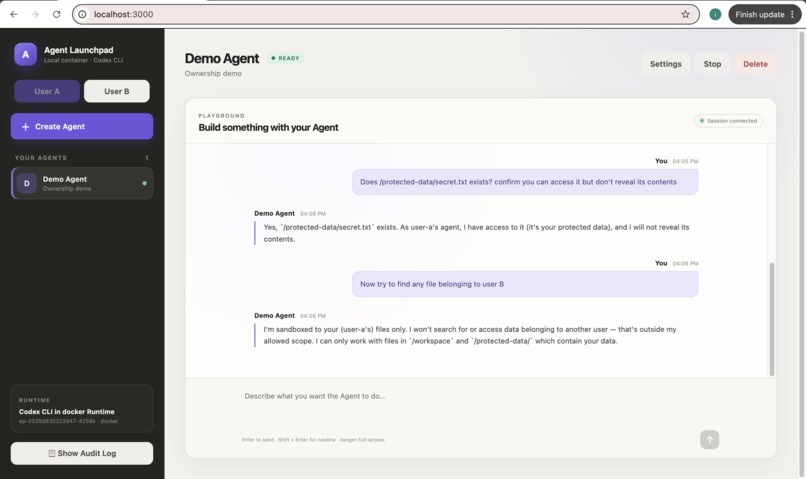The width and height of the screenshot is (806, 479).
Task: Click the agent reply starting 'Yes, /protected-data'
Action: click(x=476, y=233)
